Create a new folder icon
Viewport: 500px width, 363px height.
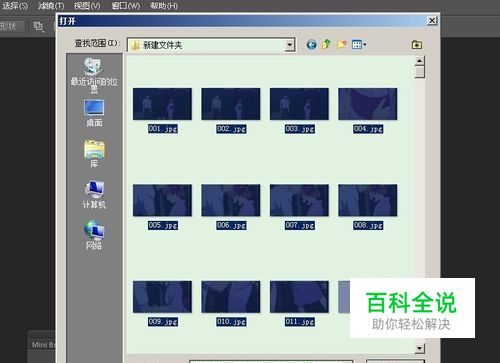(x=342, y=44)
